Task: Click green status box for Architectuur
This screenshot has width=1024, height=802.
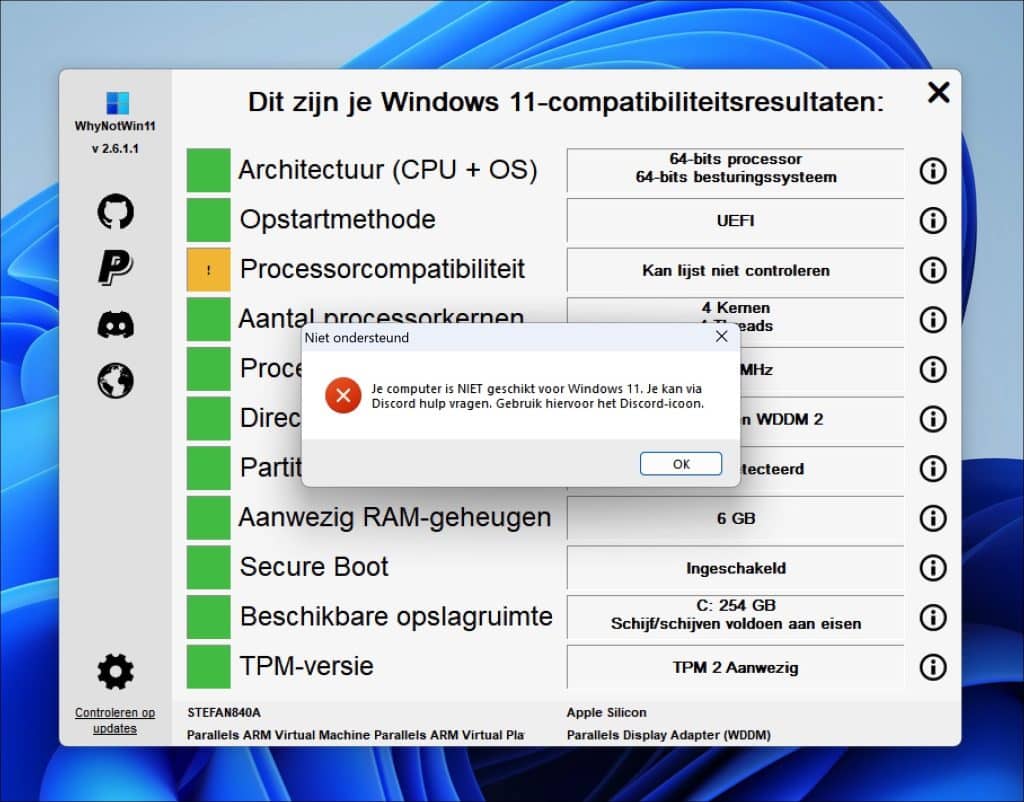Action: coord(208,170)
